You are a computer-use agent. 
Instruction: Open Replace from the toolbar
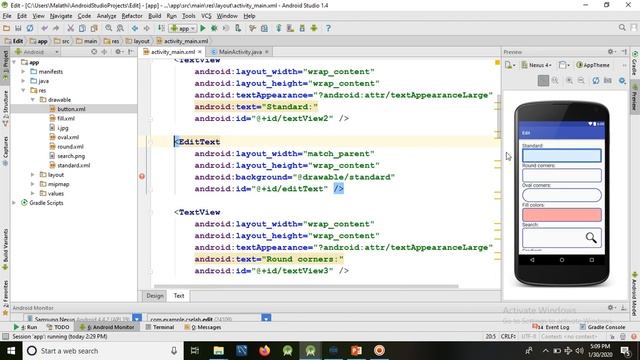(120, 28)
